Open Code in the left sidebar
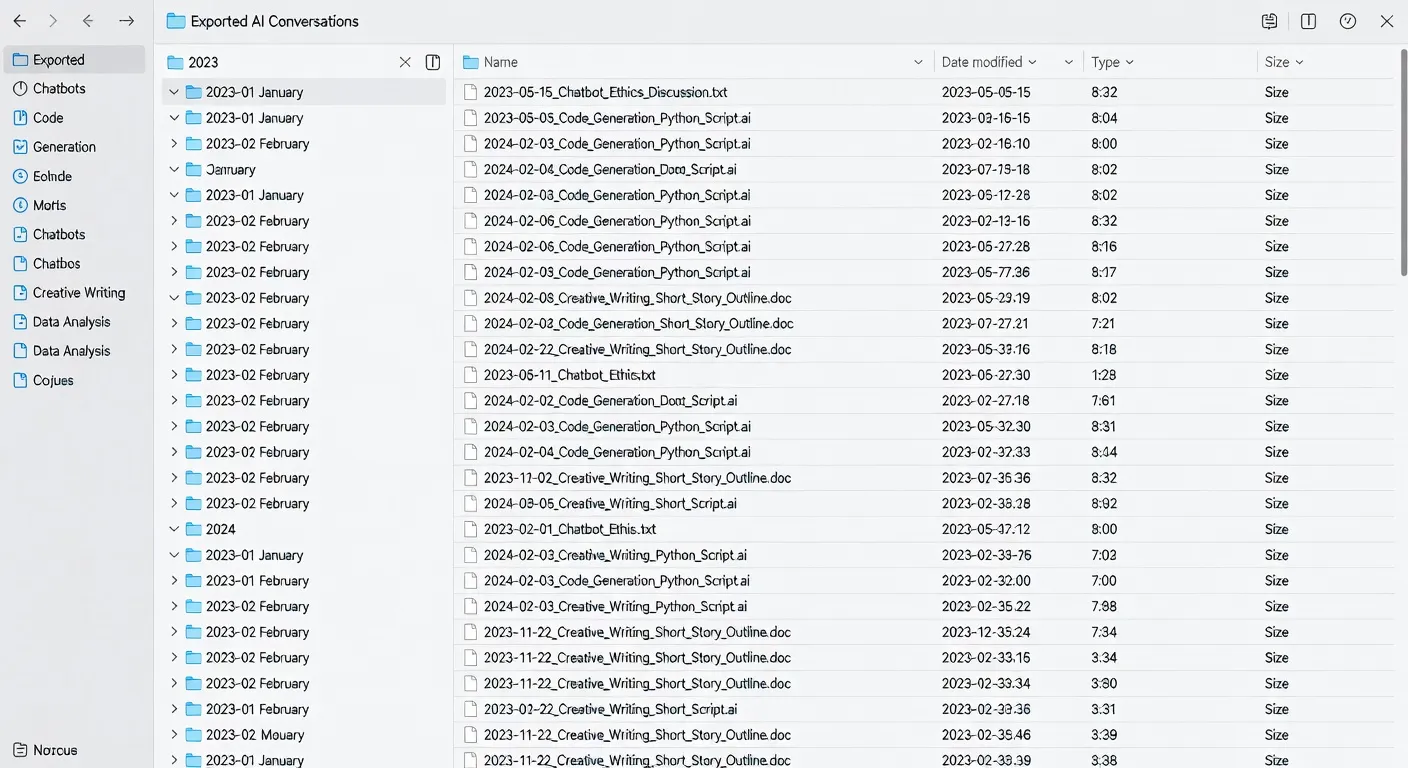This screenshot has width=1408, height=768. click(x=48, y=118)
